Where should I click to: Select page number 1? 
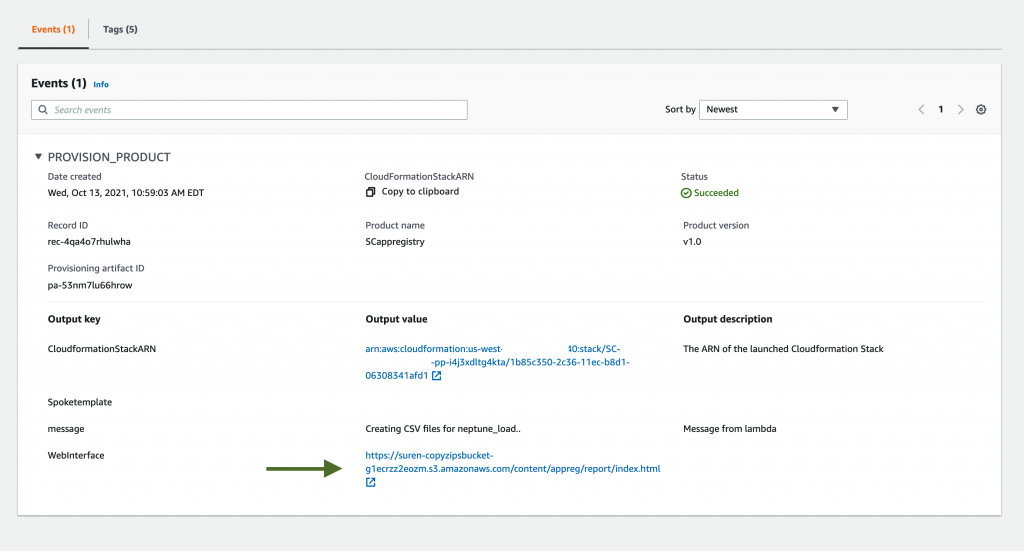coord(940,110)
